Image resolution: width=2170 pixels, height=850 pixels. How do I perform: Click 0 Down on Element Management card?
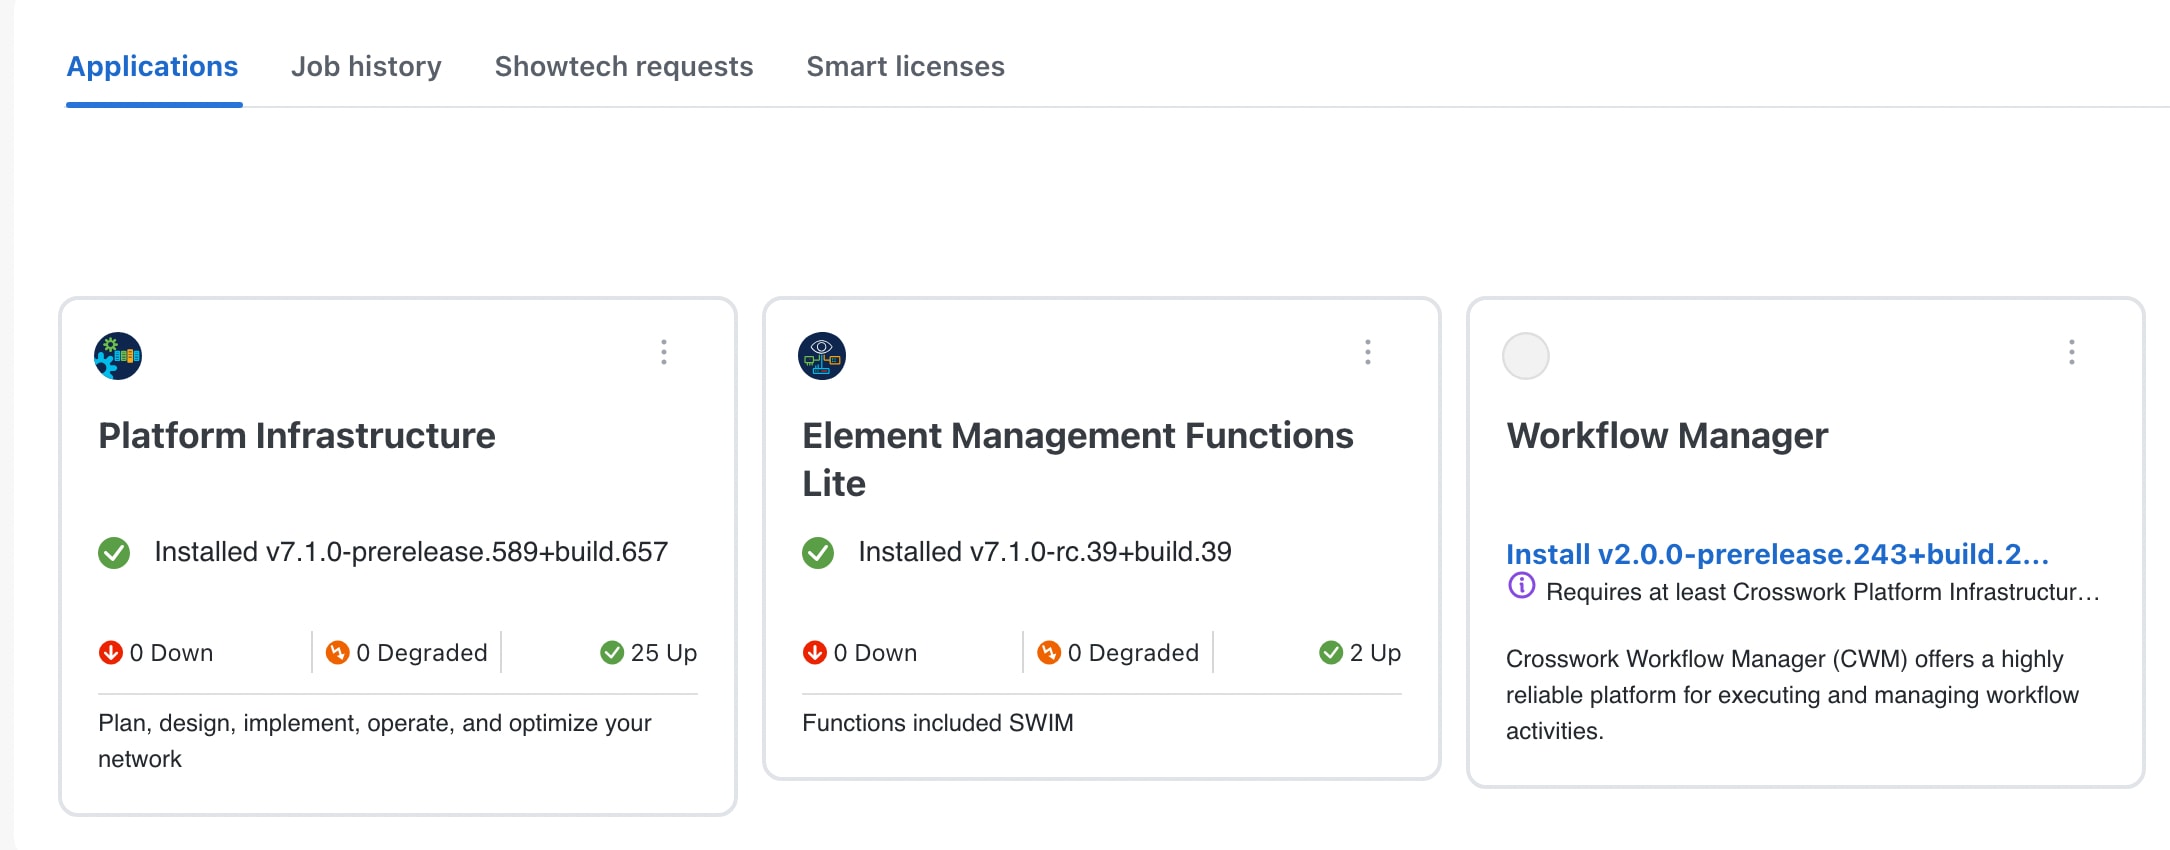point(875,653)
